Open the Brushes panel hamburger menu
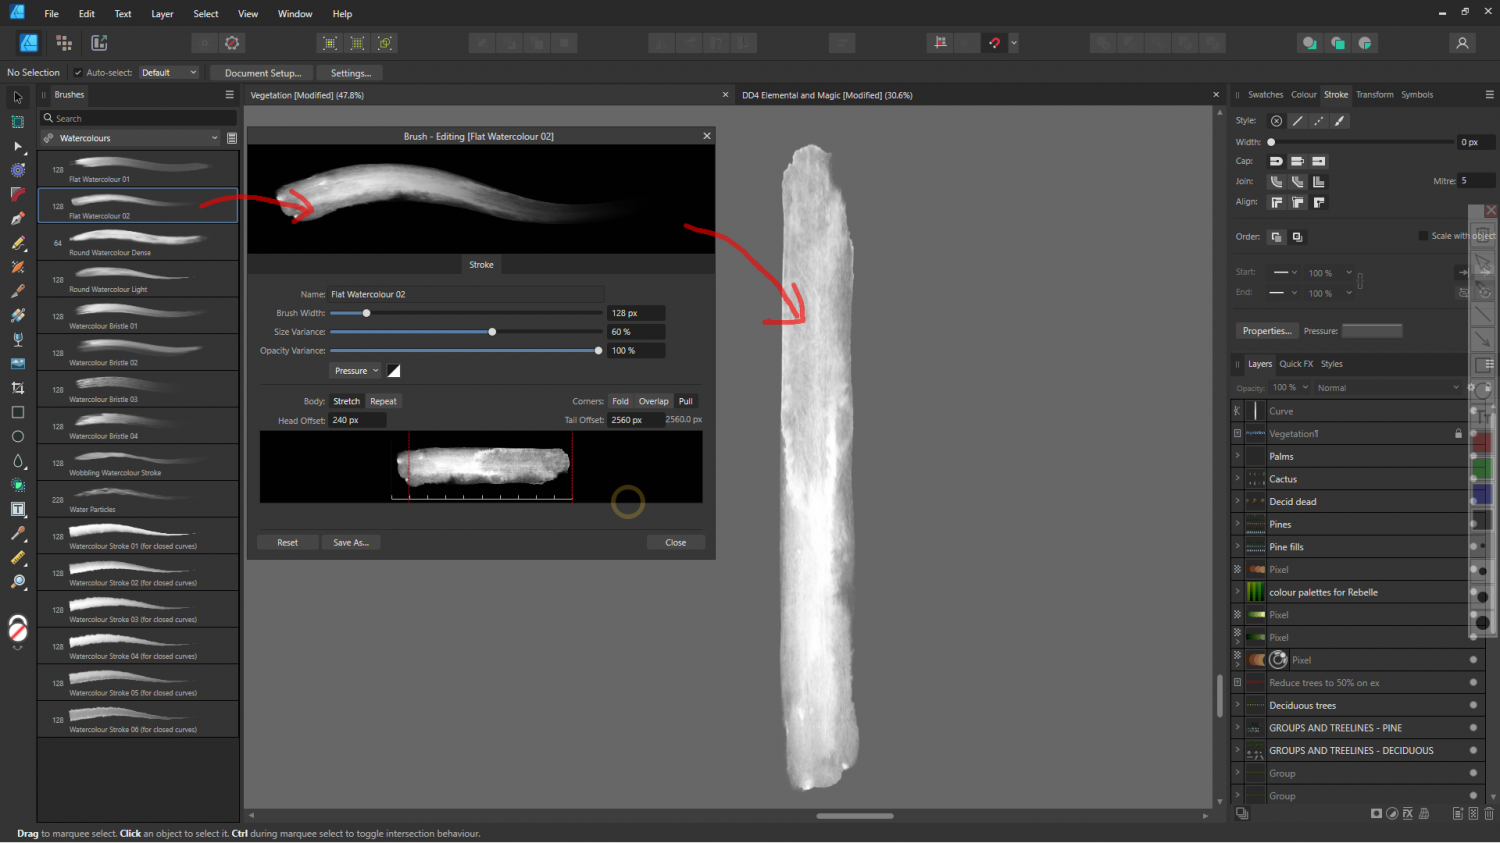The height and width of the screenshot is (843, 1500). point(229,95)
